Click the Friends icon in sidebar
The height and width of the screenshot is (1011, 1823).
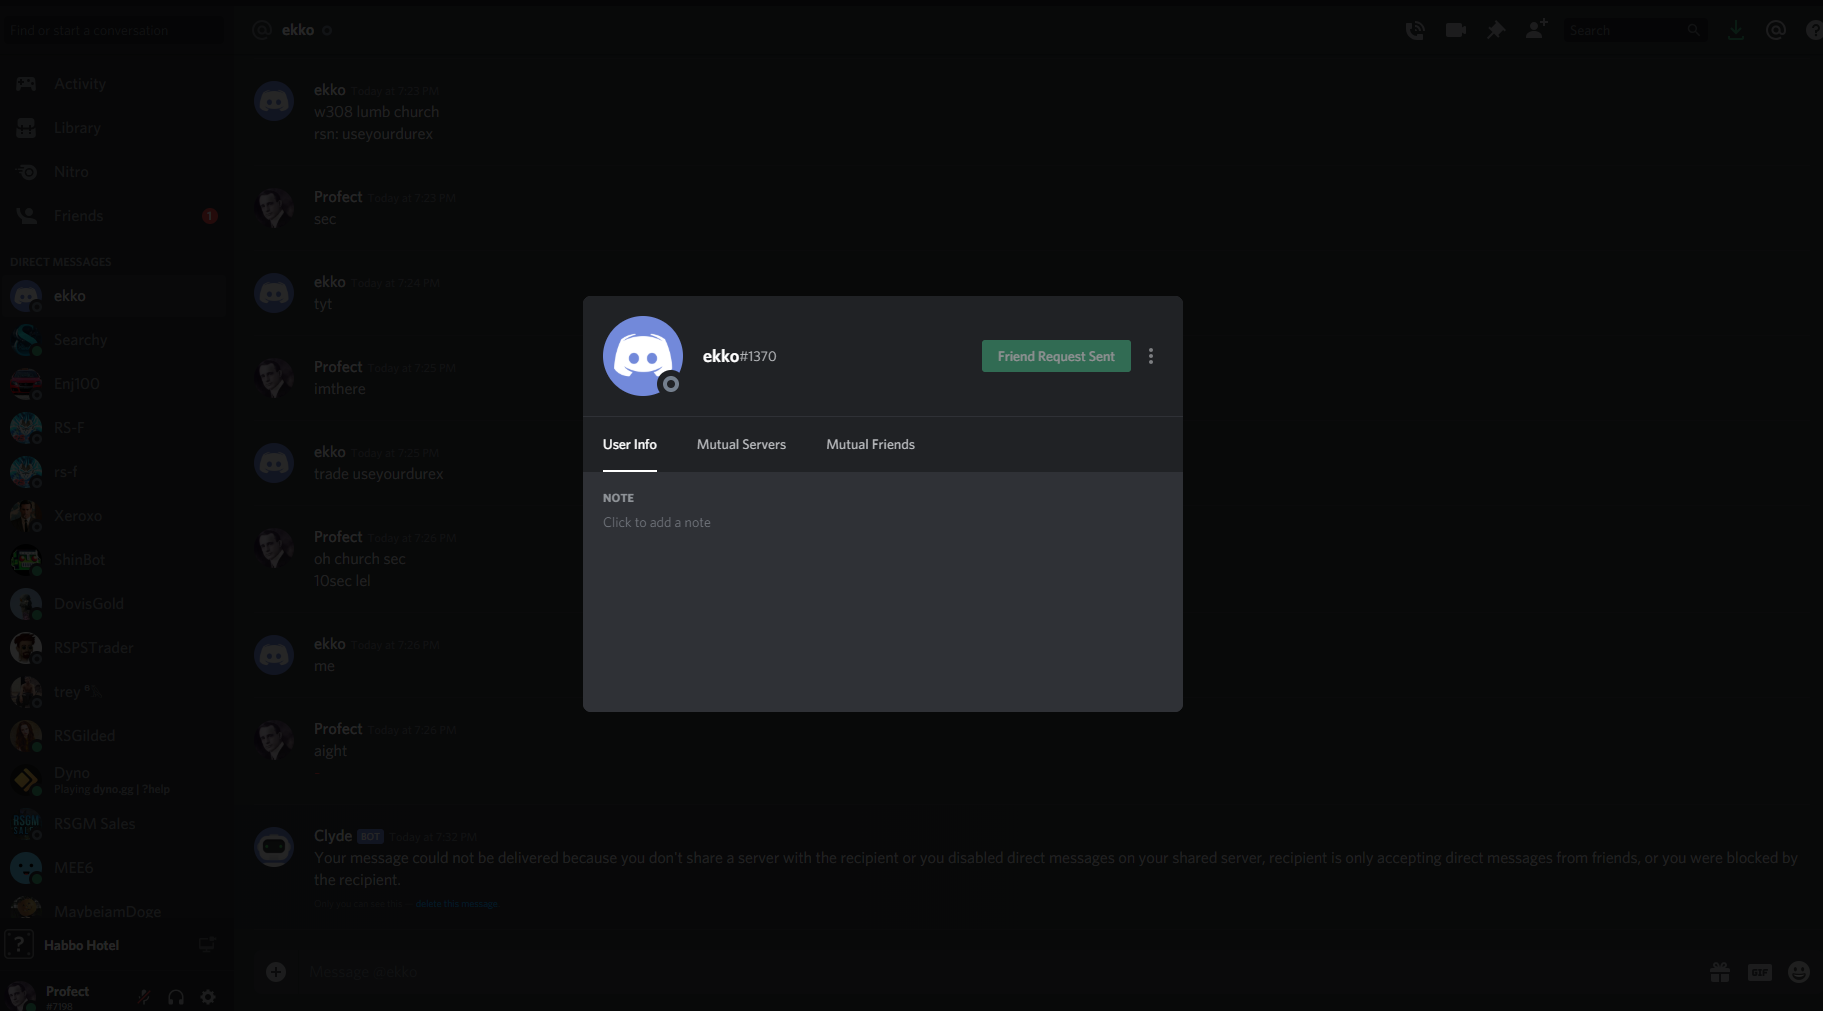(26, 216)
